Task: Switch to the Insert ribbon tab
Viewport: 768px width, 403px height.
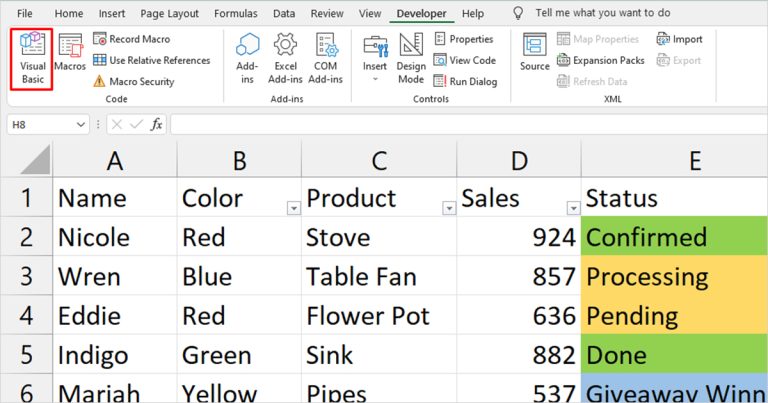Action: [x=112, y=13]
